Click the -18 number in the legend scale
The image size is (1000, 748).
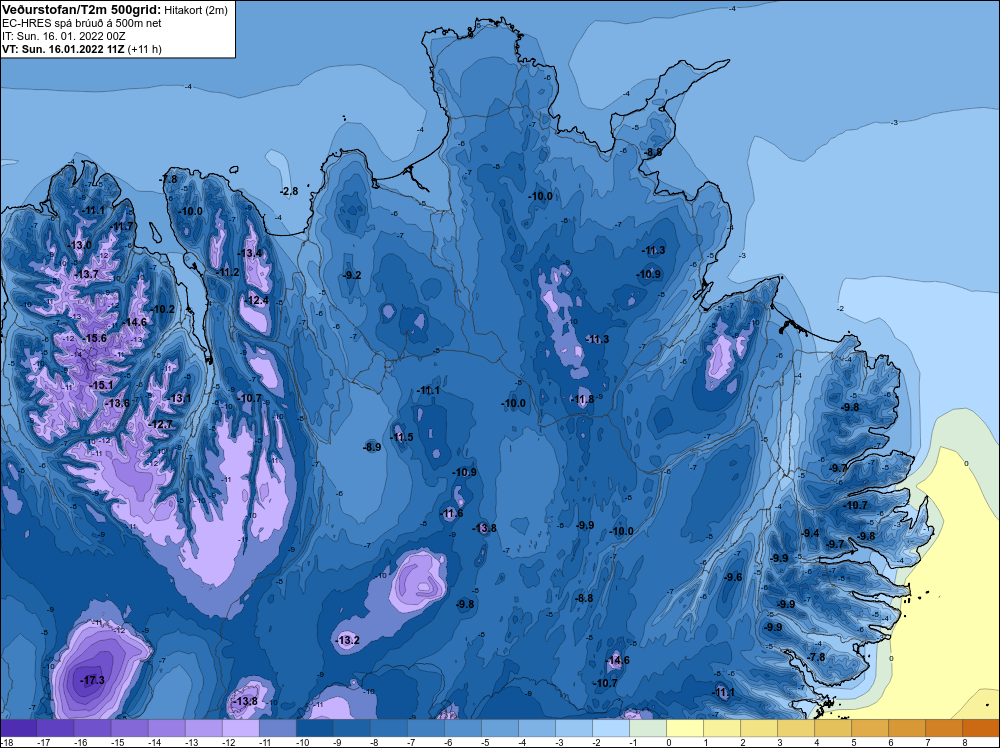click(x=7, y=742)
